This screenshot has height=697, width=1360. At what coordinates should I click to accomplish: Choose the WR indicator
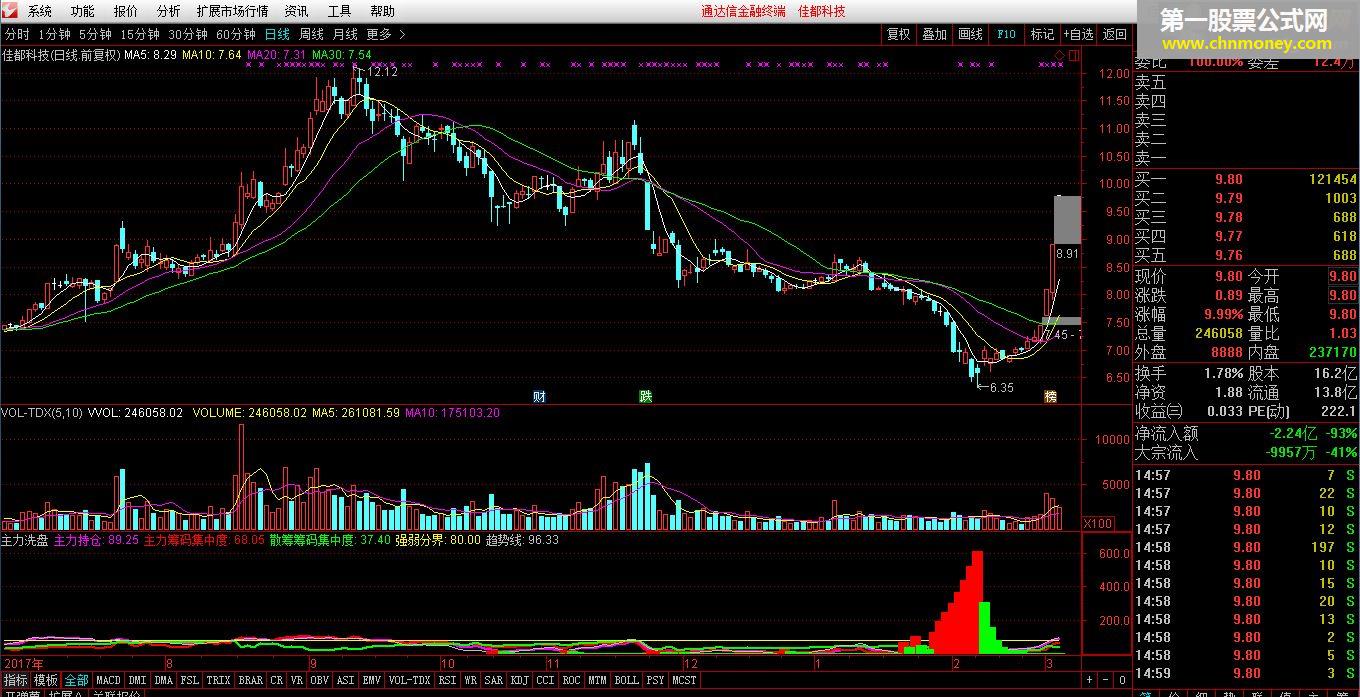click(x=471, y=681)
